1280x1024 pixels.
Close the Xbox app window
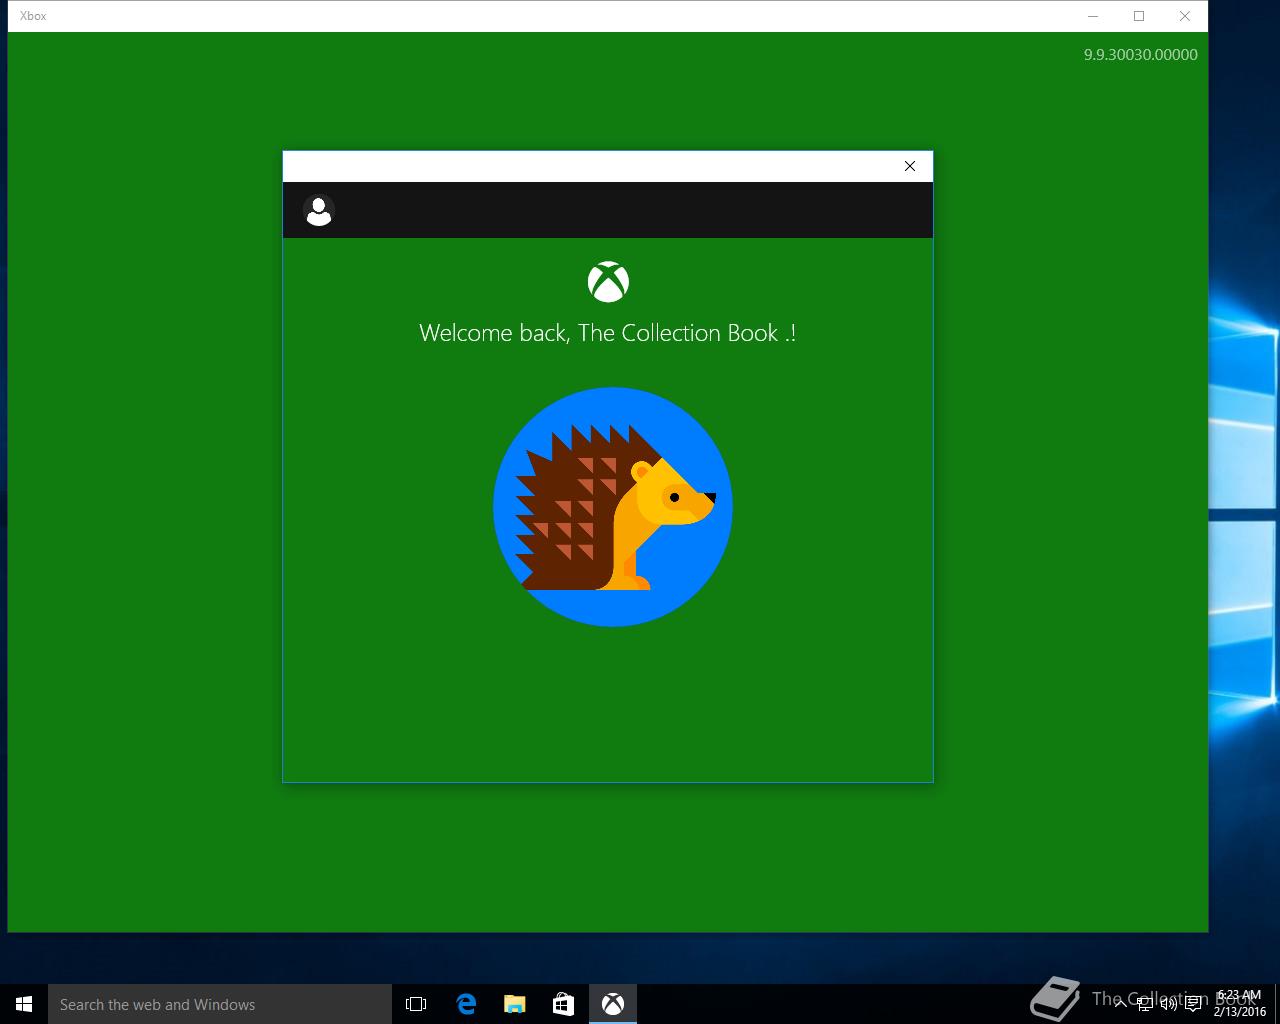tap(1184, 16)
